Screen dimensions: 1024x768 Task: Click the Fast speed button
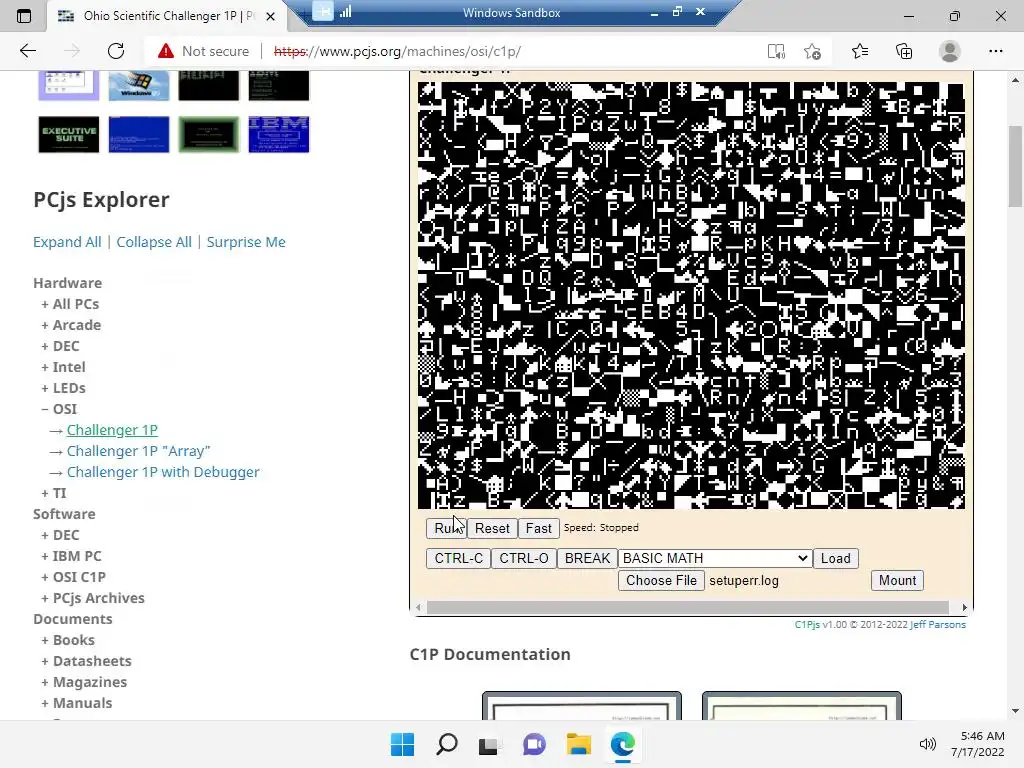(539, 528)
